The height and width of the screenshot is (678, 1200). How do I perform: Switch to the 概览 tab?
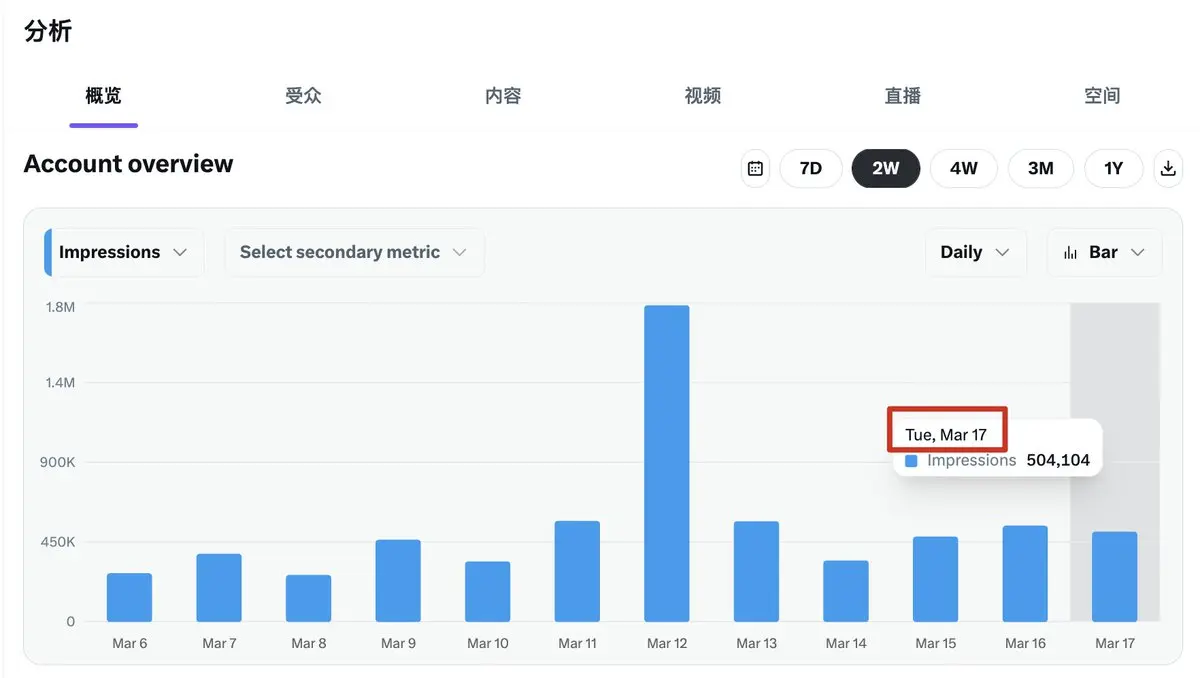point(104,96)
